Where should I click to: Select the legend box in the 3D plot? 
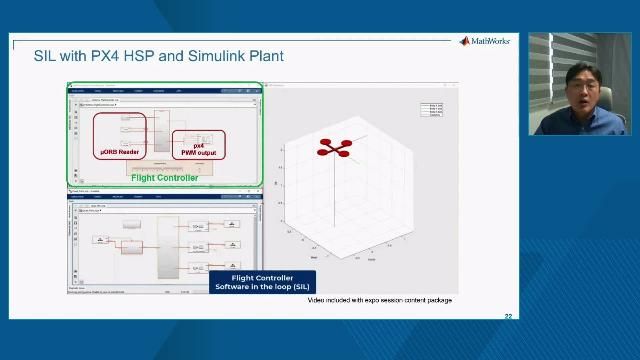tap(431, 110)
